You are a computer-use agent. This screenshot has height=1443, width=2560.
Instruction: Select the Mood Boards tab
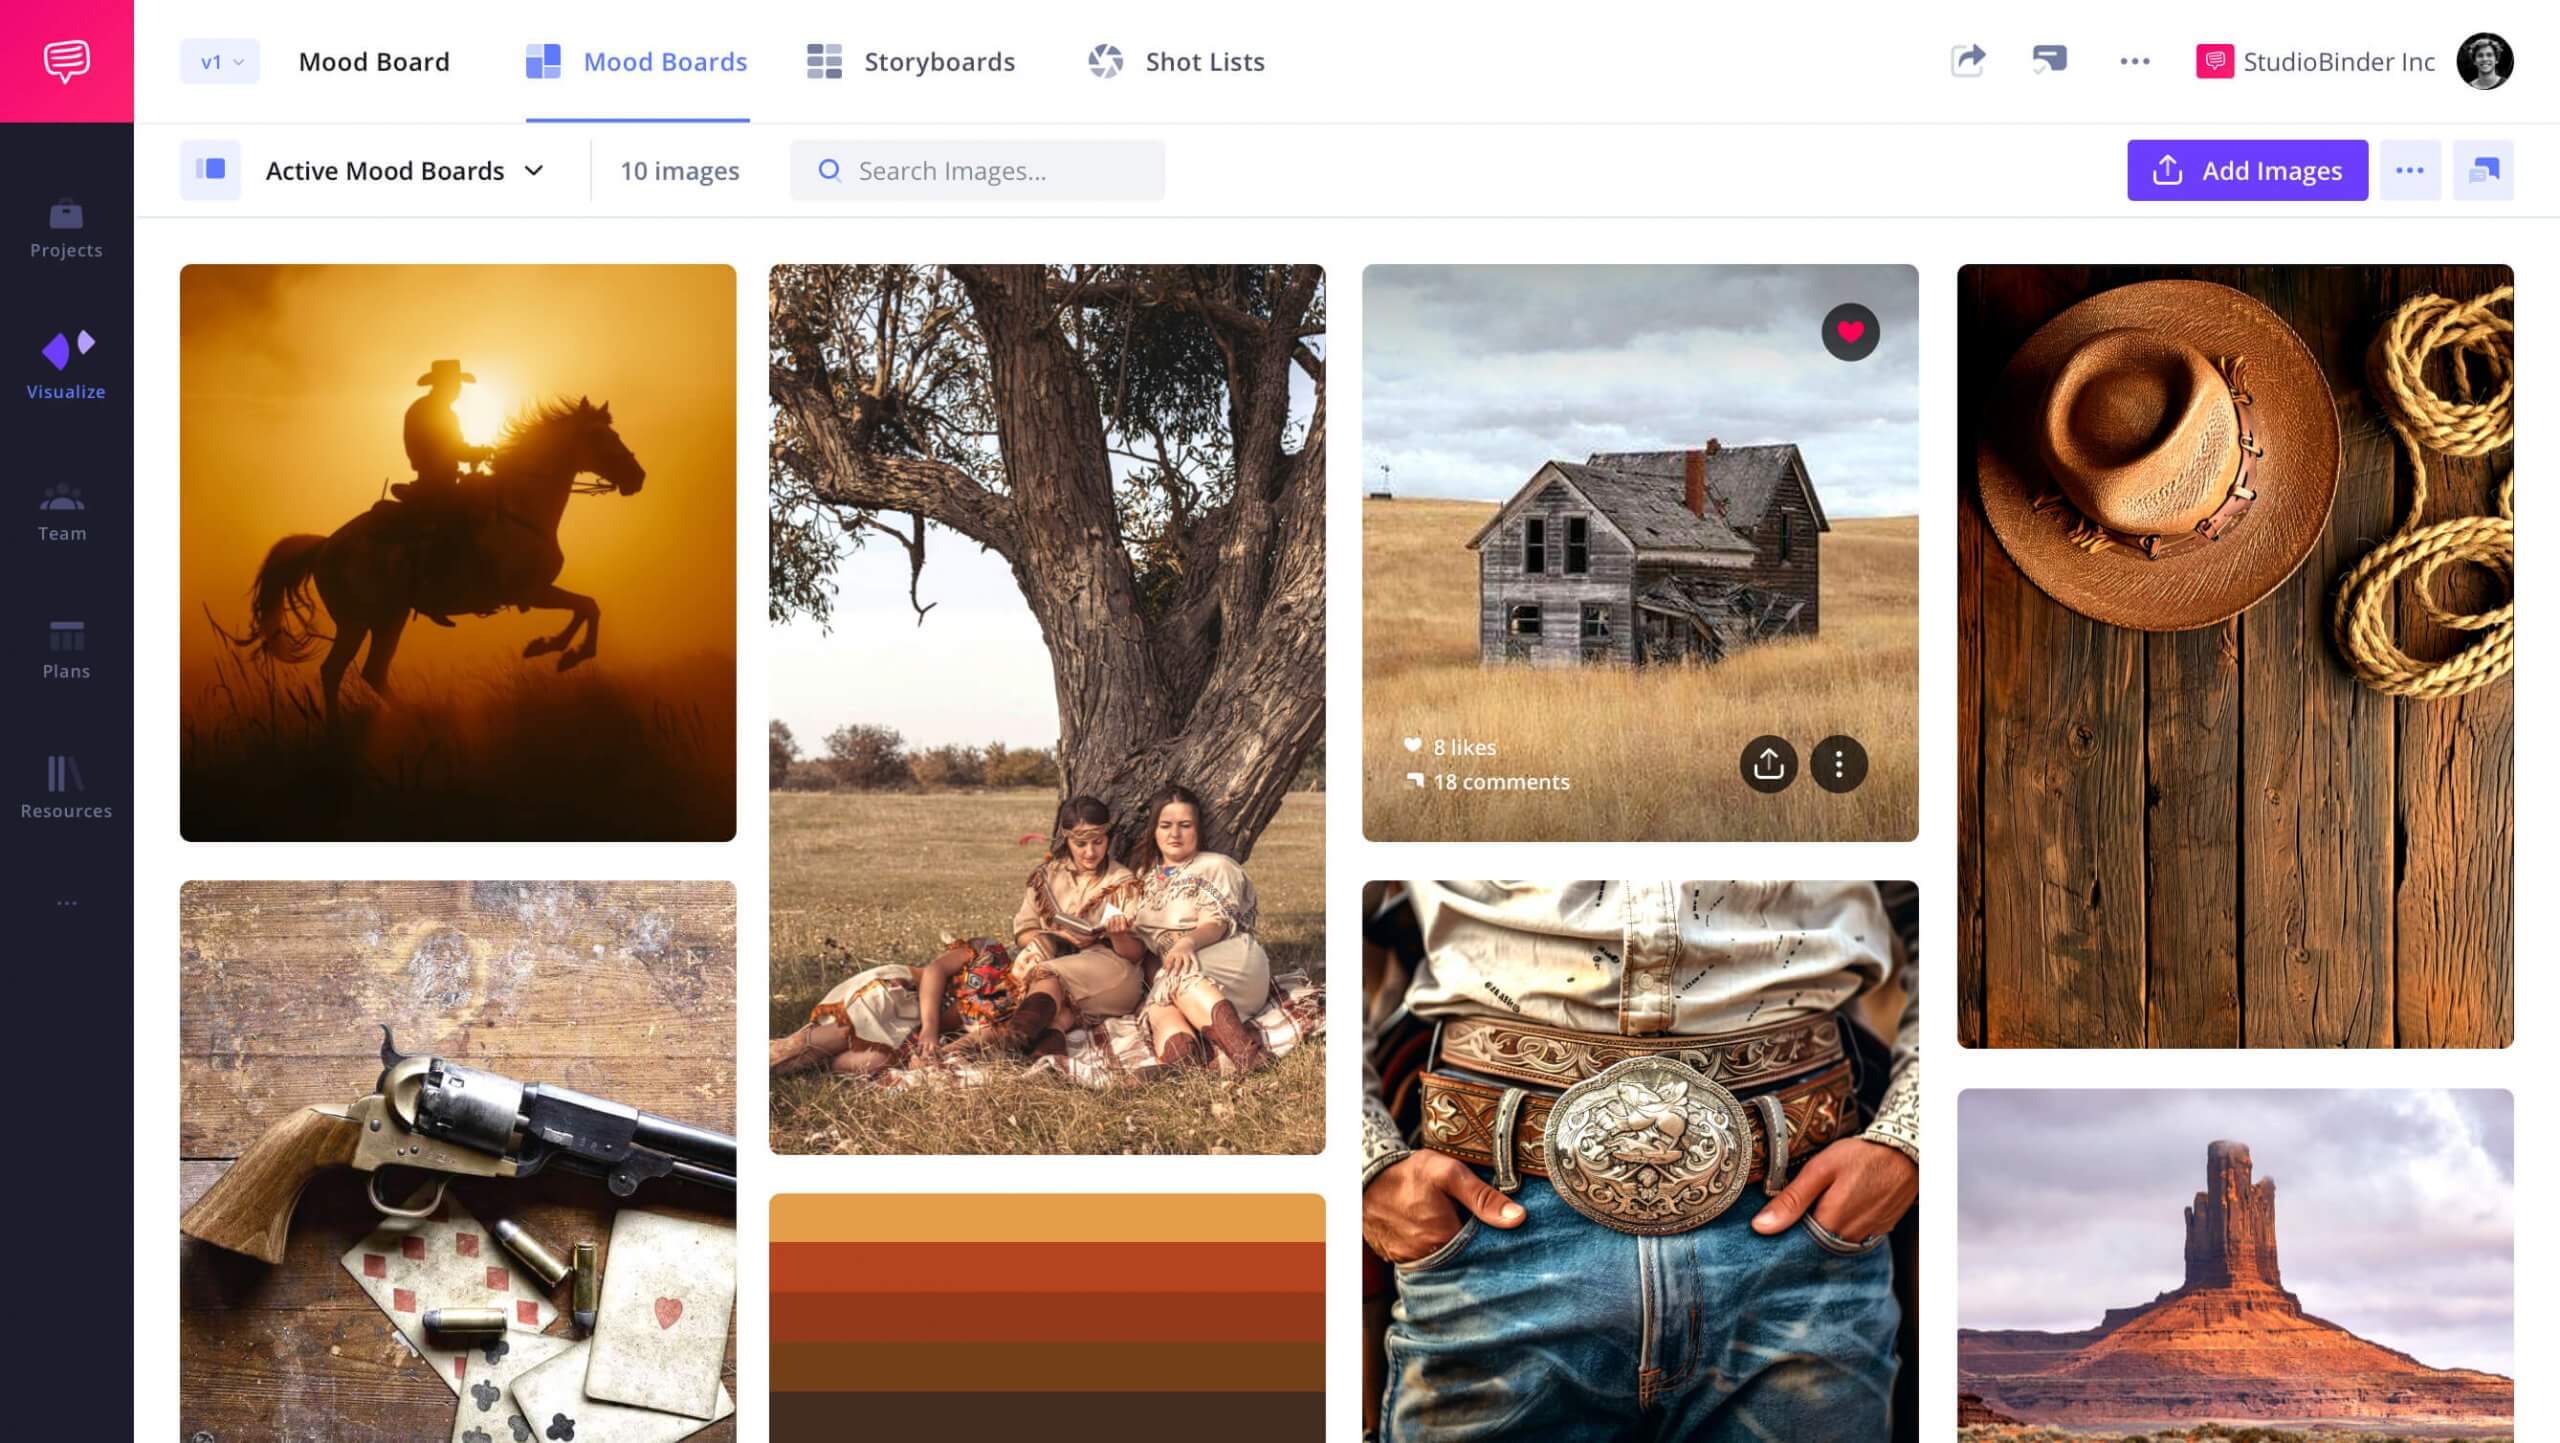665,62
